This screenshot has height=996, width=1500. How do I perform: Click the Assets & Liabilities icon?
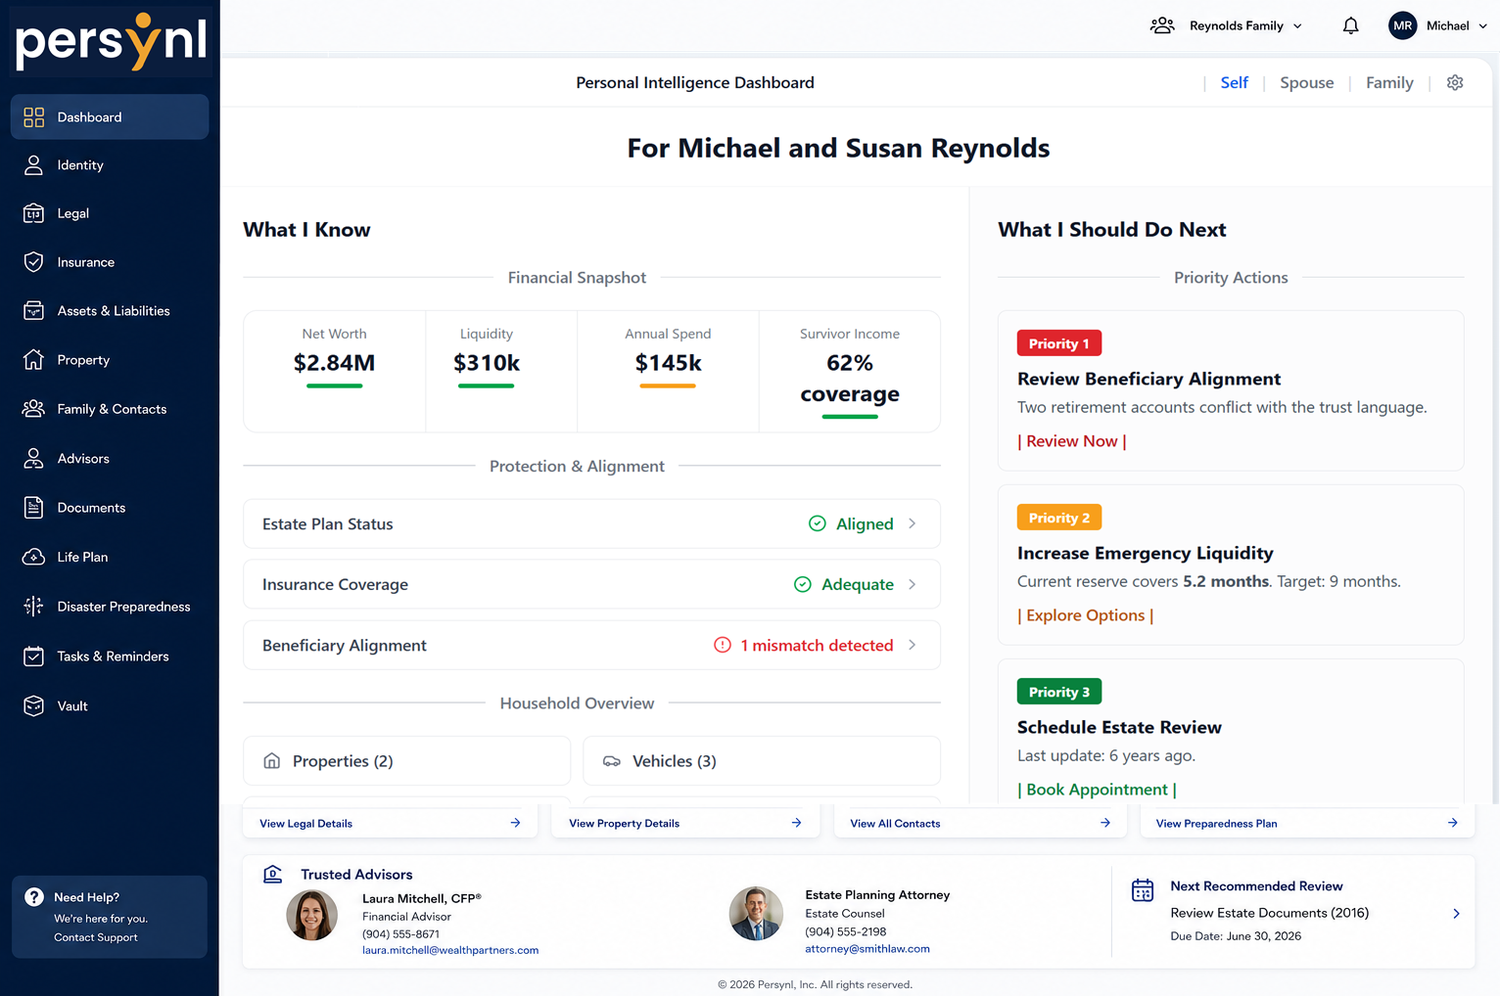pos(34,311)
